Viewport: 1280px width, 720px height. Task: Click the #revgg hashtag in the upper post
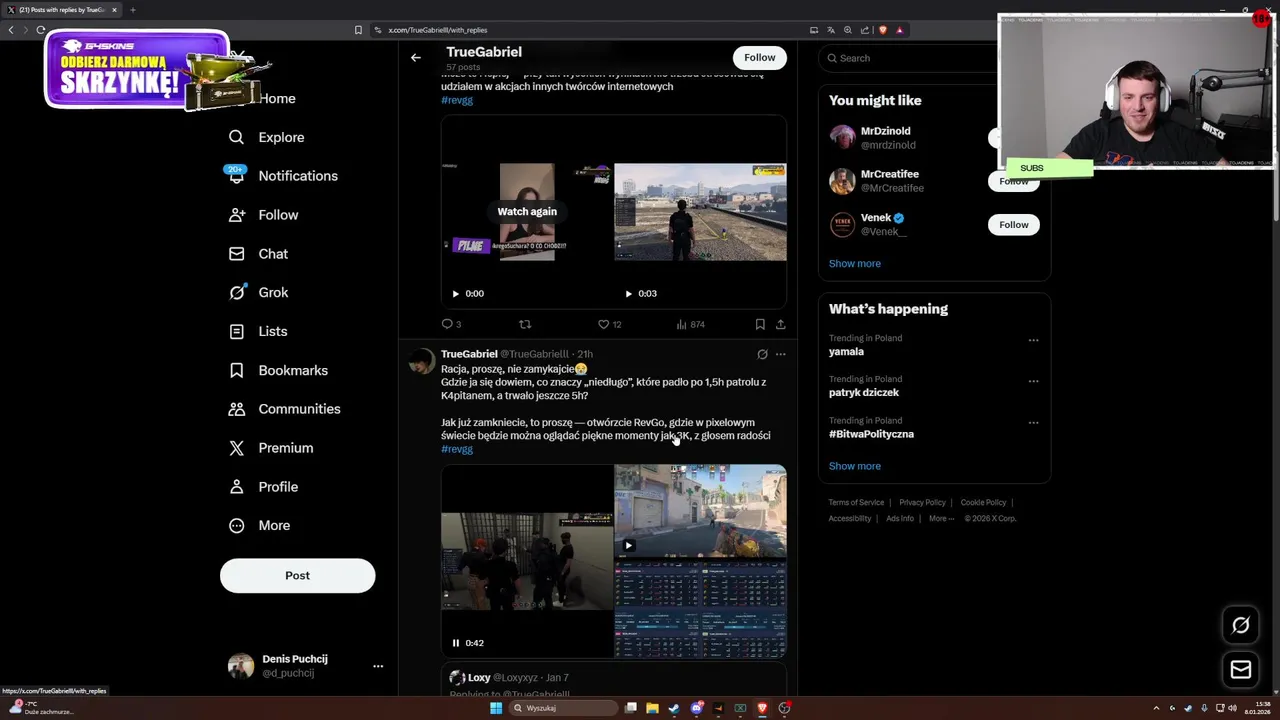457,100
